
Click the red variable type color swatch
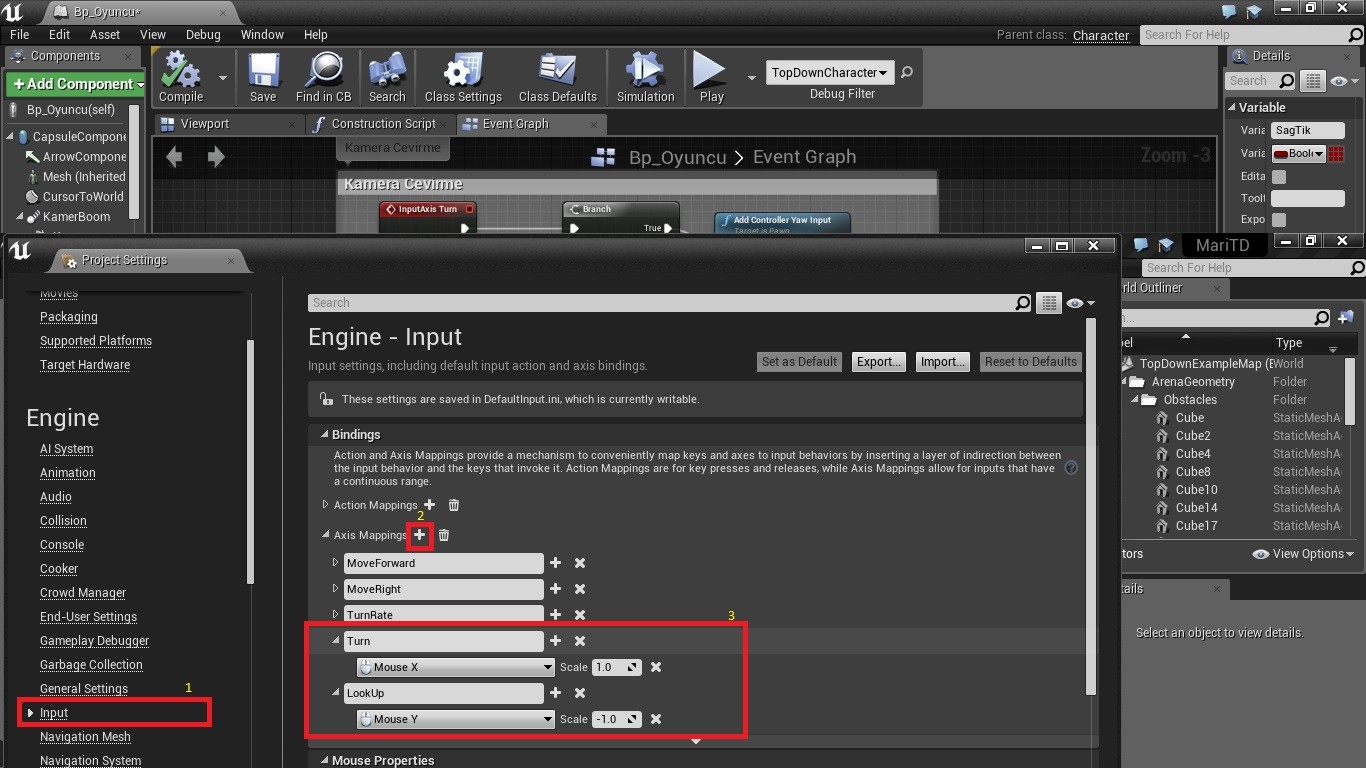click(x=1337, y=154)
